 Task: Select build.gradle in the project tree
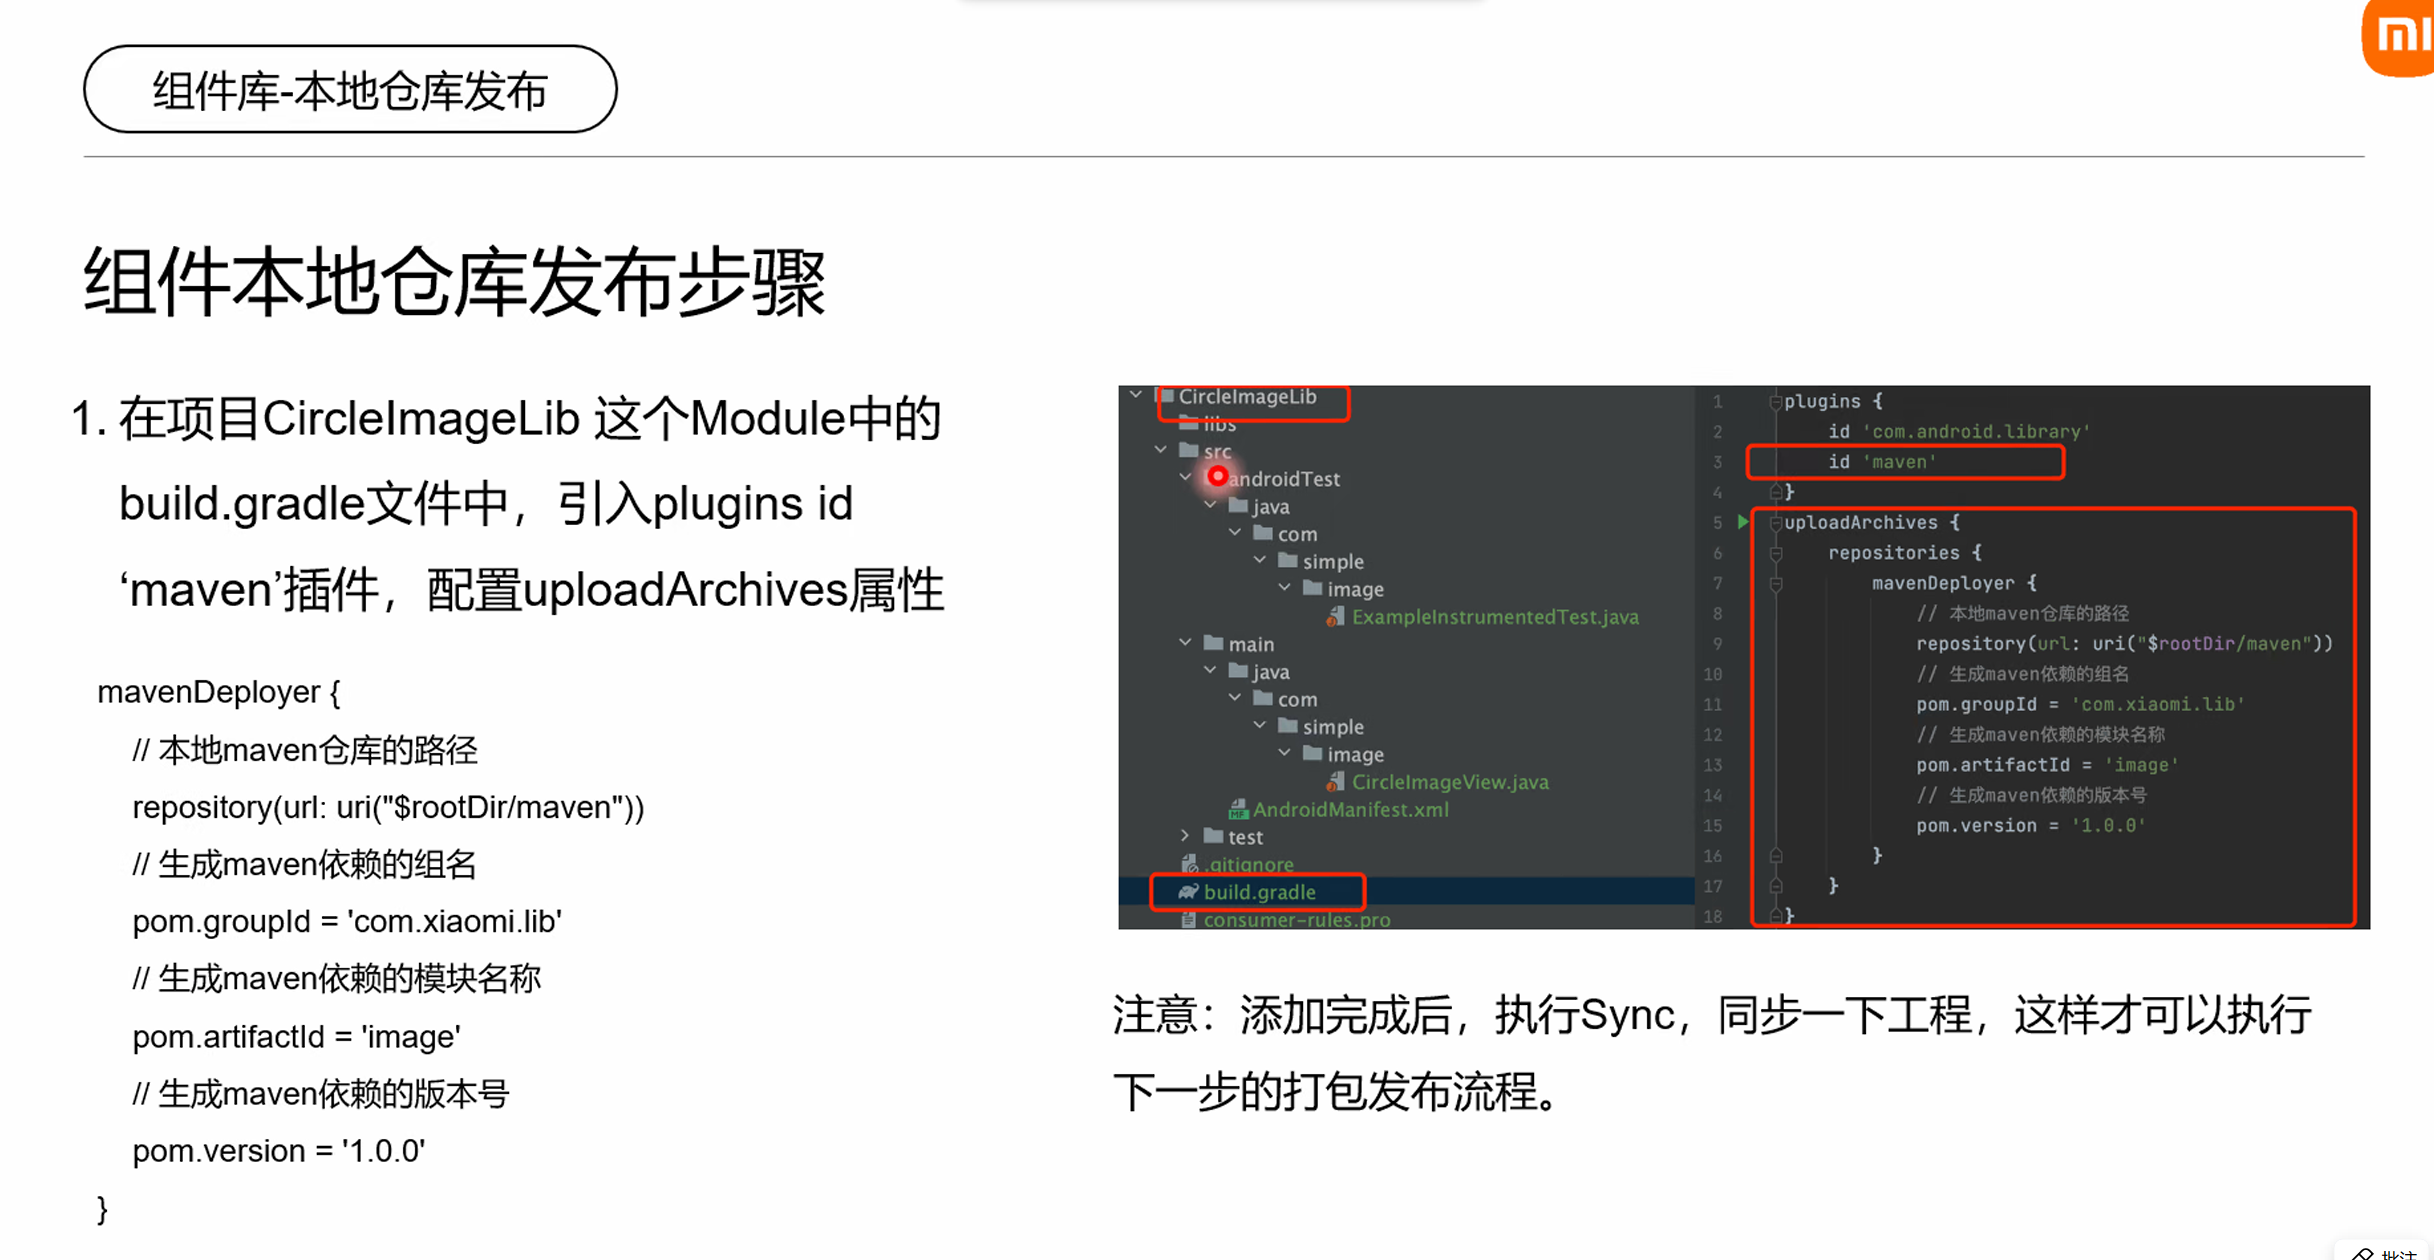pyautogui.click(x=1258, y=892)
